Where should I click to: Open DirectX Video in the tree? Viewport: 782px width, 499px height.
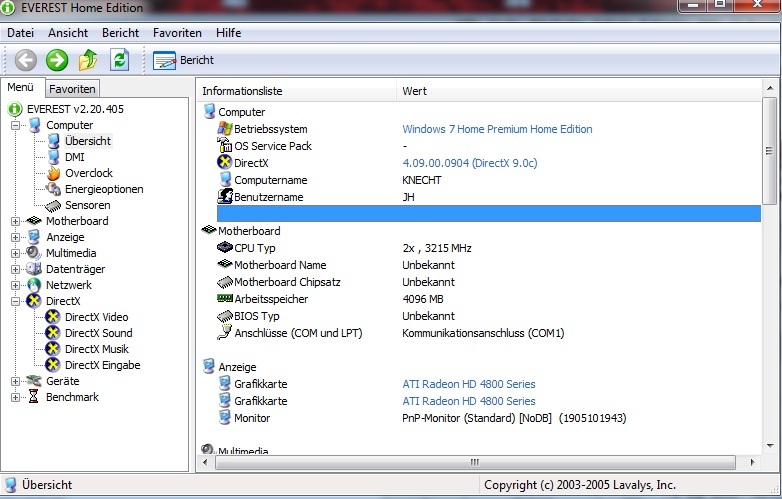coord(96,317)
